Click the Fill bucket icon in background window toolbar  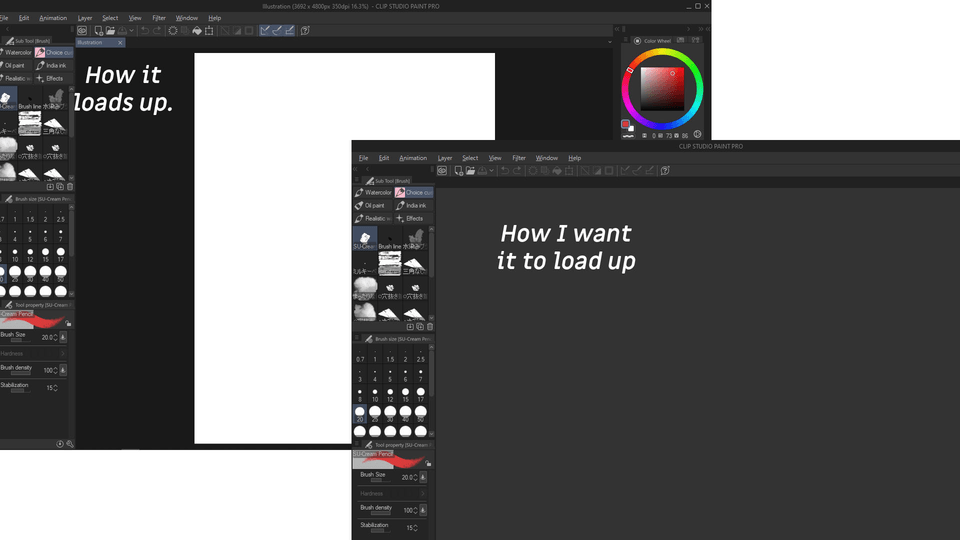pyautogui.click(x=196, y=31)
